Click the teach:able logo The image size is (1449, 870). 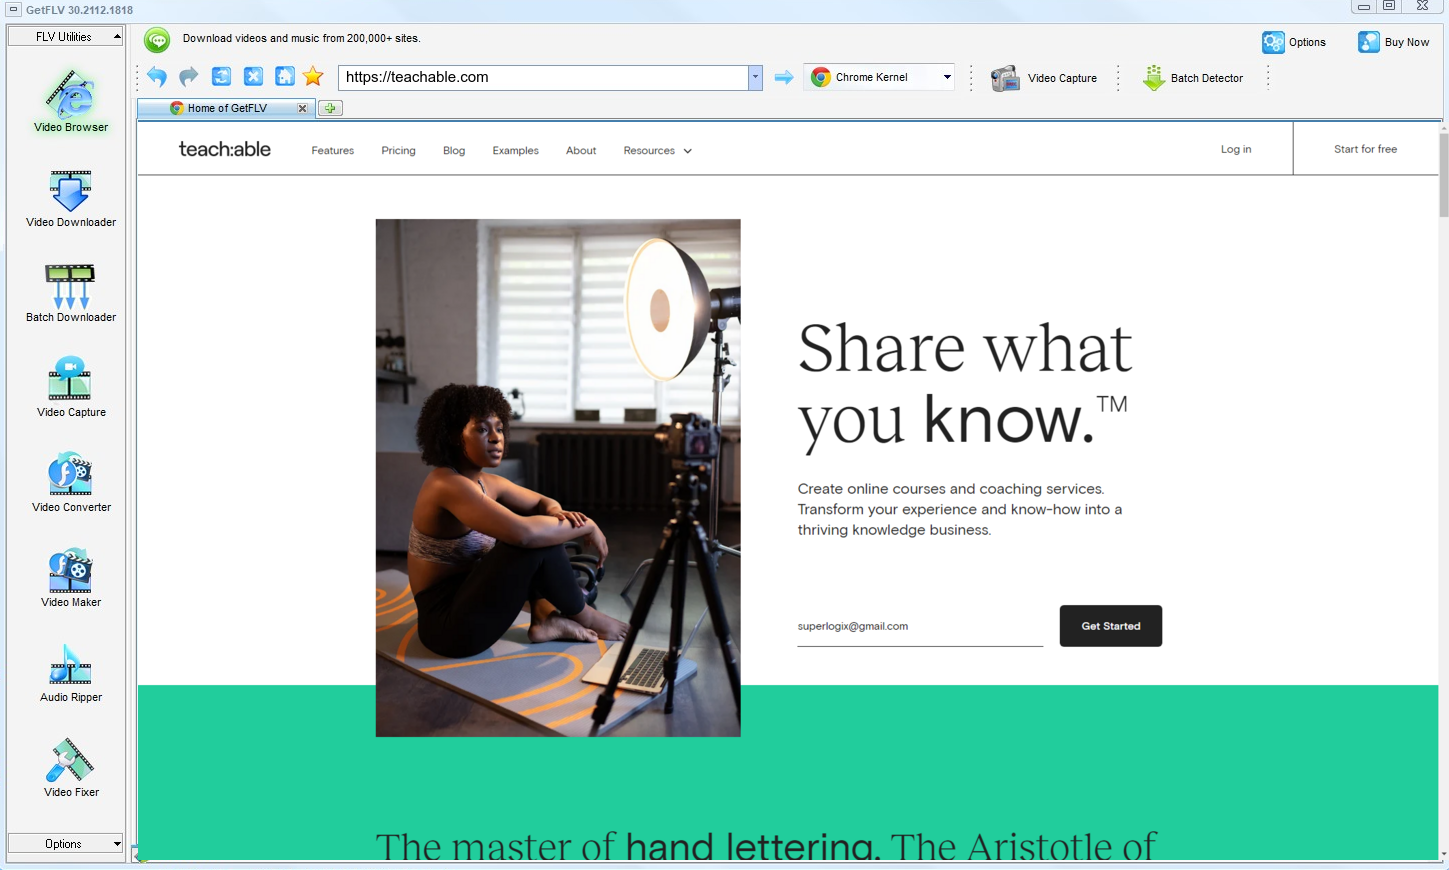(225, 149)
